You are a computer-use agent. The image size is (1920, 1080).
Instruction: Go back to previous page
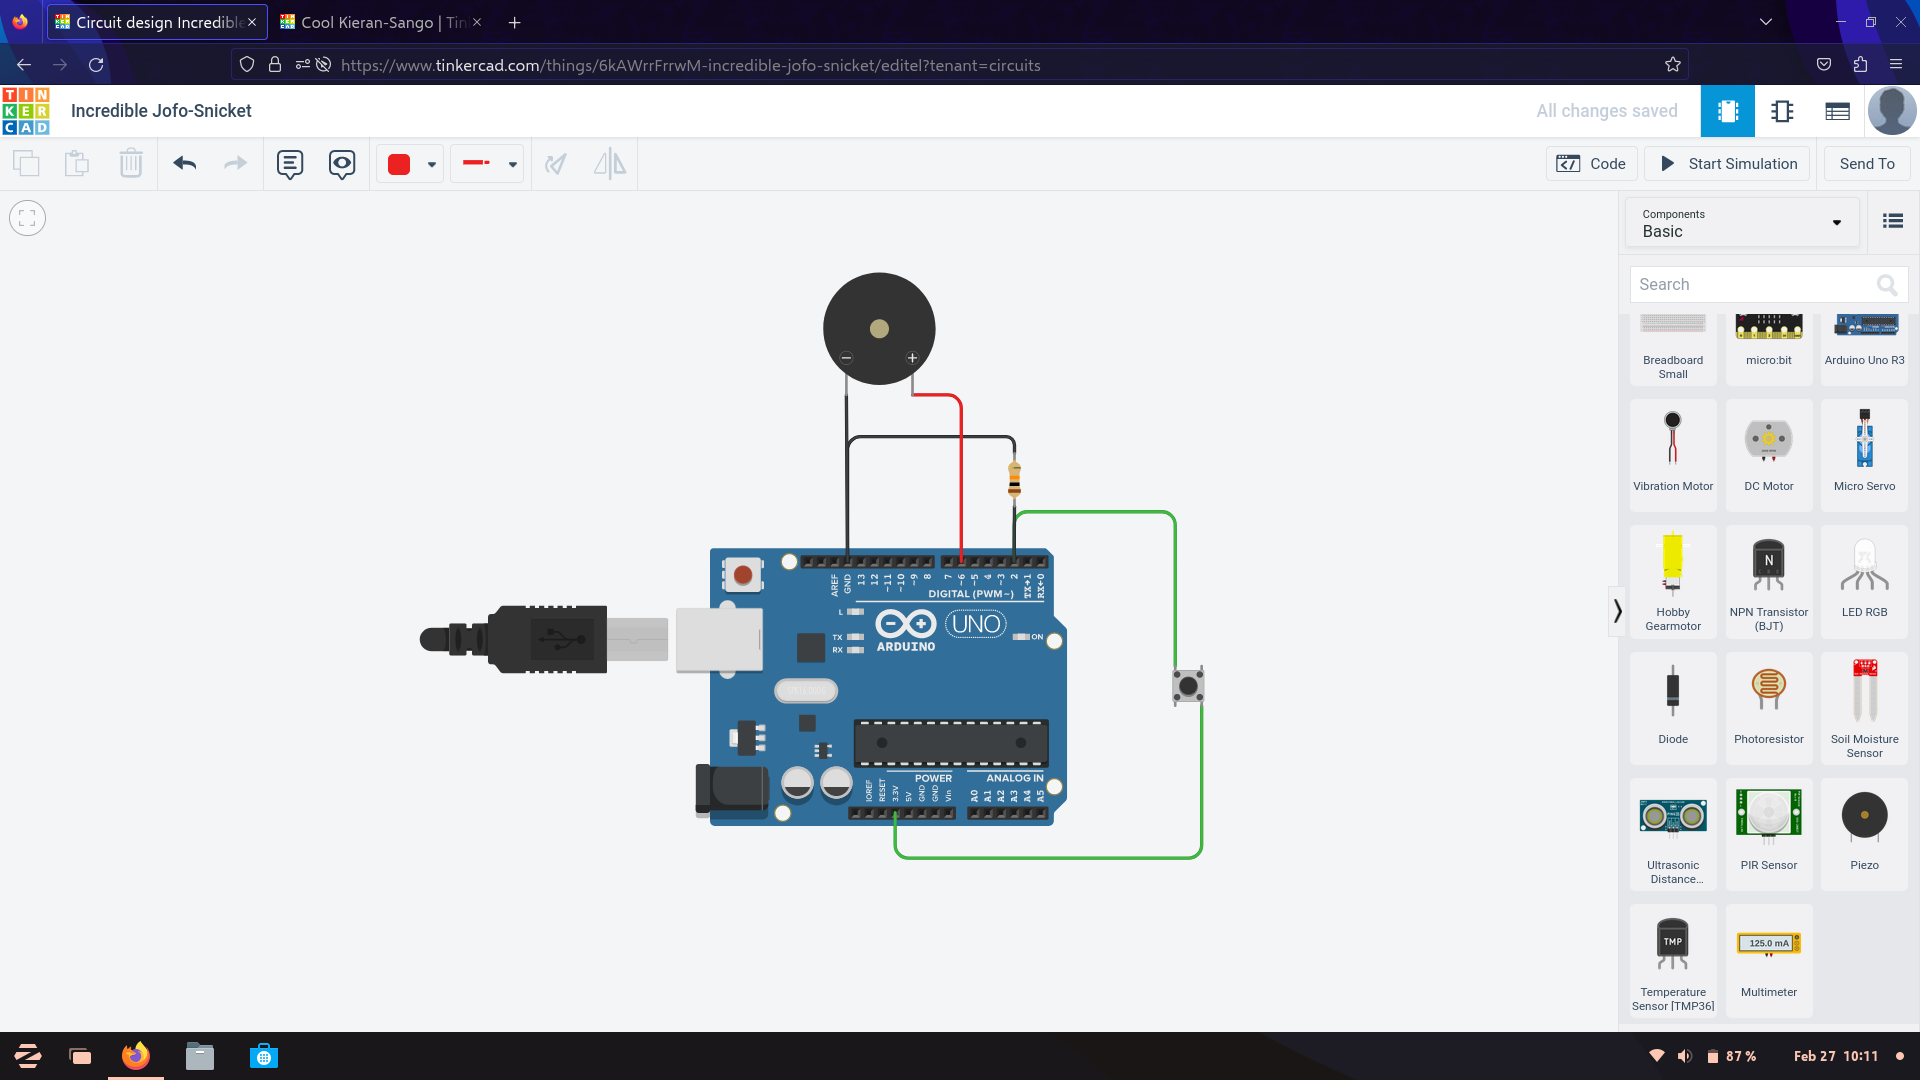point(24,65)
